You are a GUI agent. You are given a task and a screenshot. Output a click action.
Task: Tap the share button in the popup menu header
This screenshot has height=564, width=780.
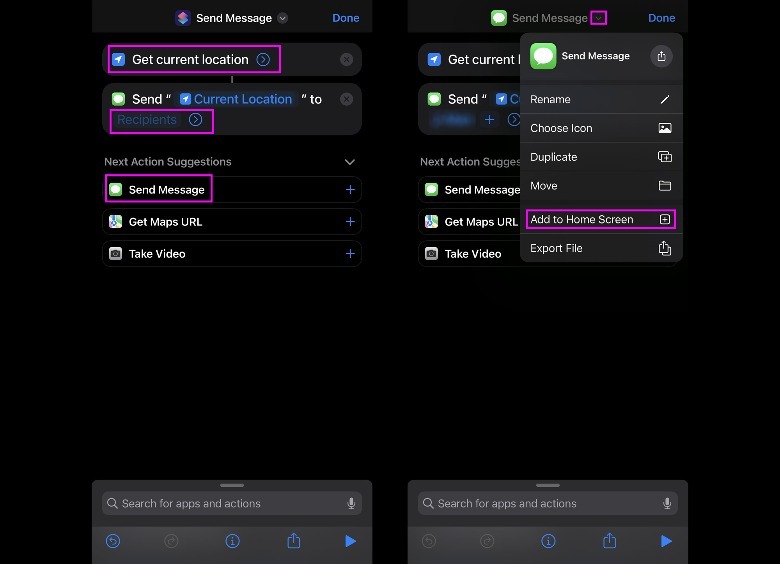tap(661, 56)
